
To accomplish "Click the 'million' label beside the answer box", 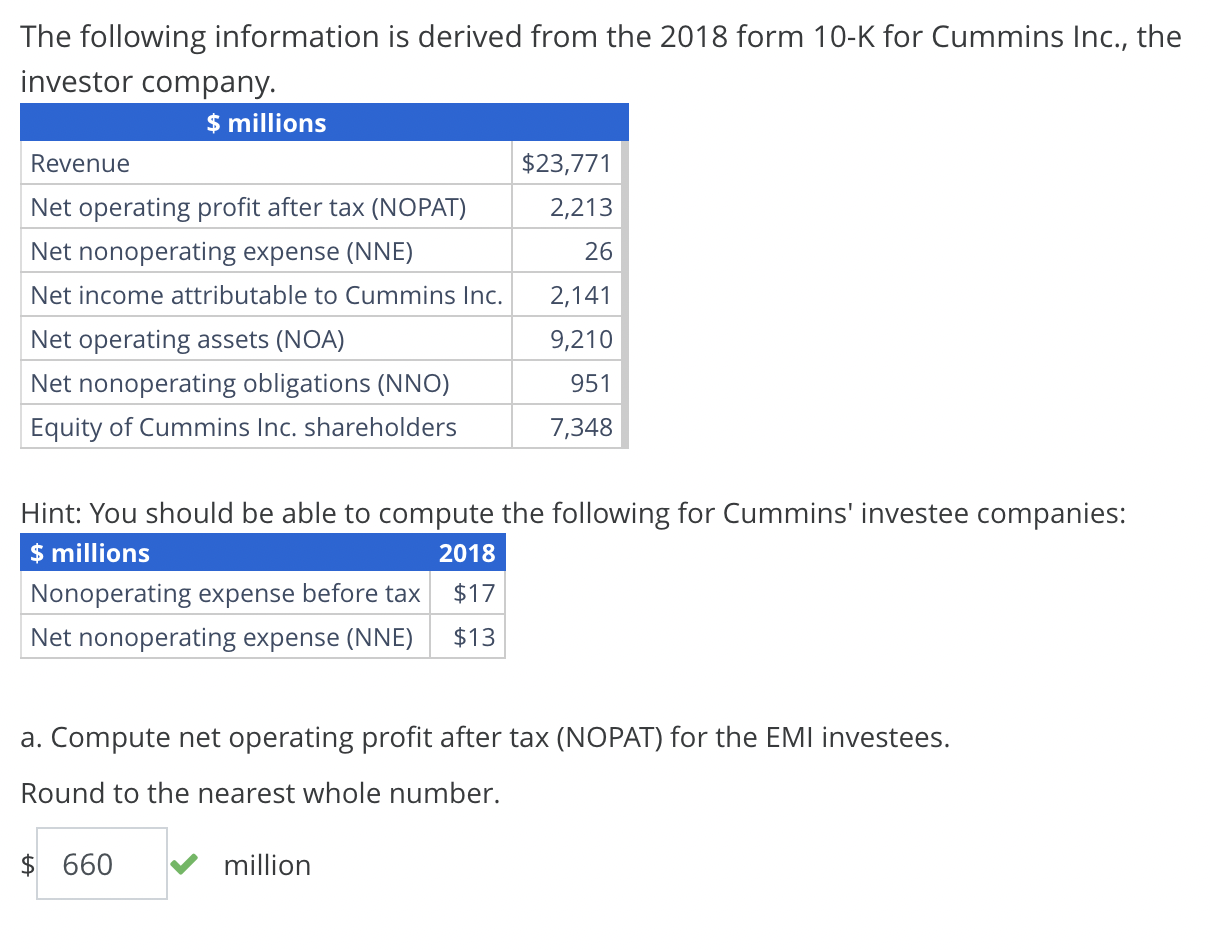I will click(267, 864).
